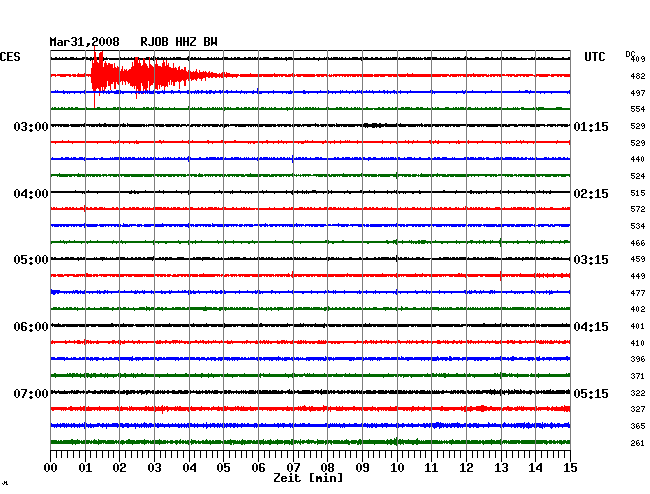Screen dimensions: 650x494
Task: Click the Zeit [min] axis title
Action: 308,478
